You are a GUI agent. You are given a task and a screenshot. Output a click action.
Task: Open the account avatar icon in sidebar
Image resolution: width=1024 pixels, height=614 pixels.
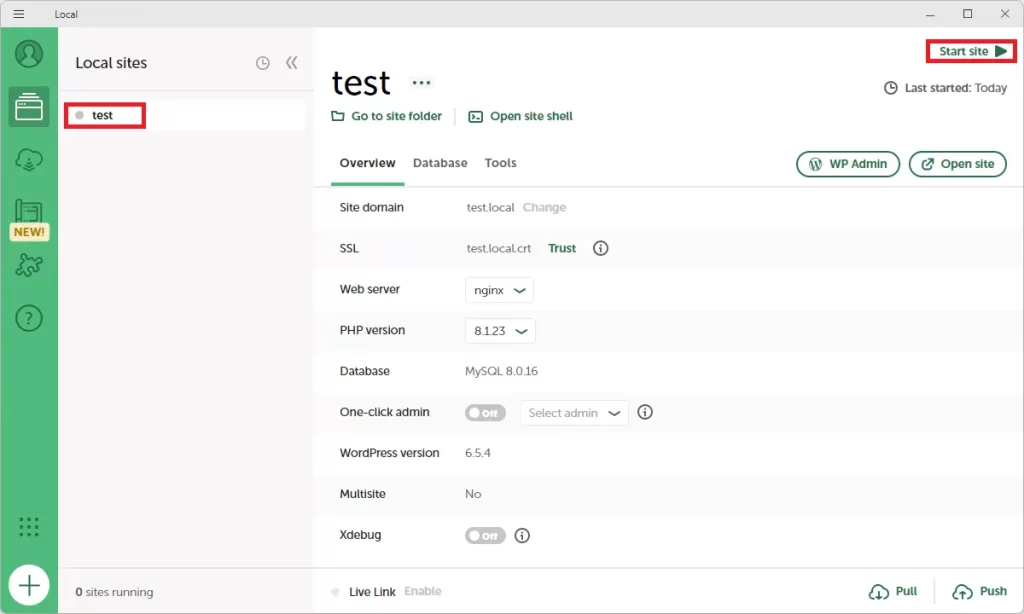[29, 53]
